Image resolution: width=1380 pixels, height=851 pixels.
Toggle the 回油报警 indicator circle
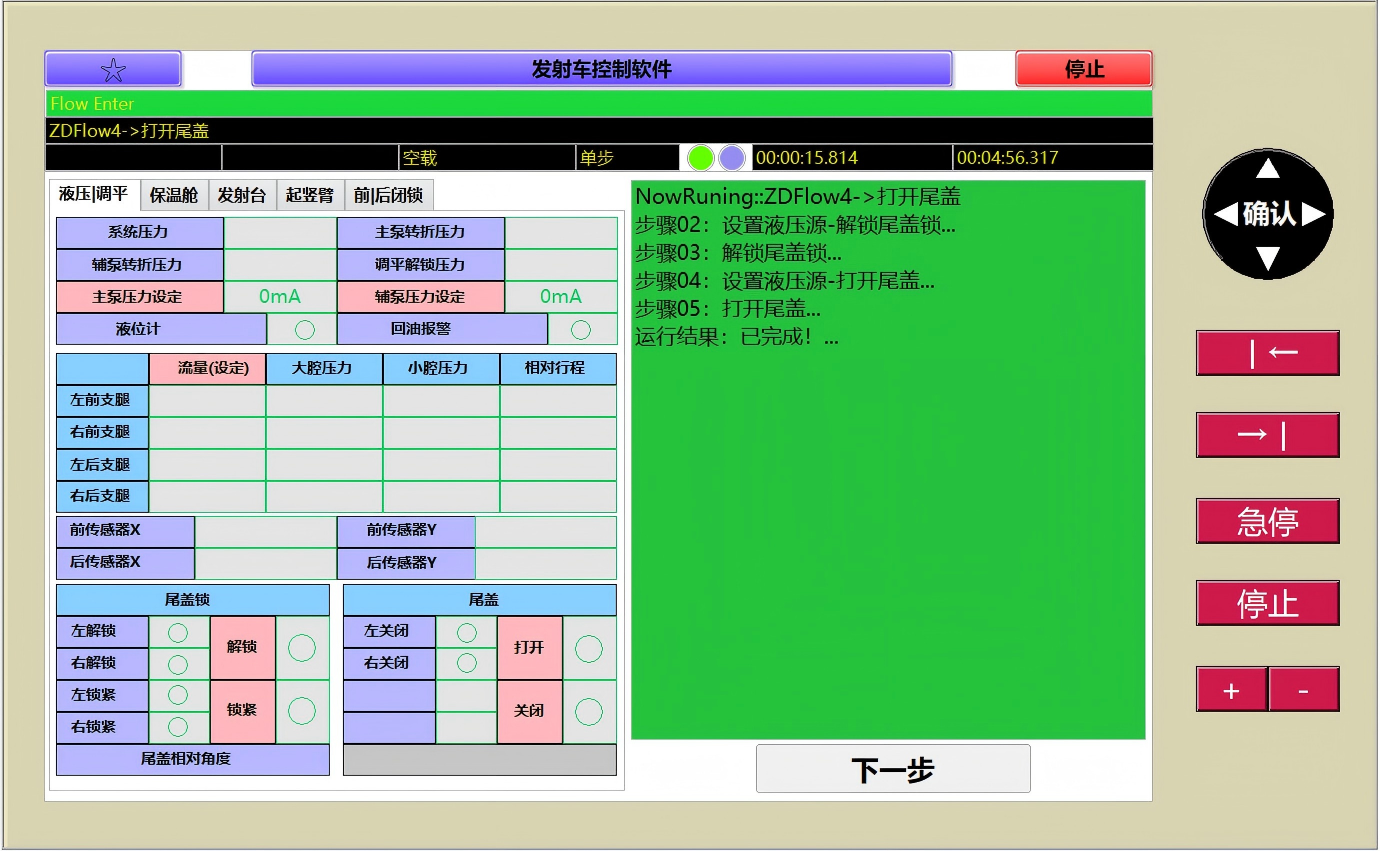click(x=581, y=329)
